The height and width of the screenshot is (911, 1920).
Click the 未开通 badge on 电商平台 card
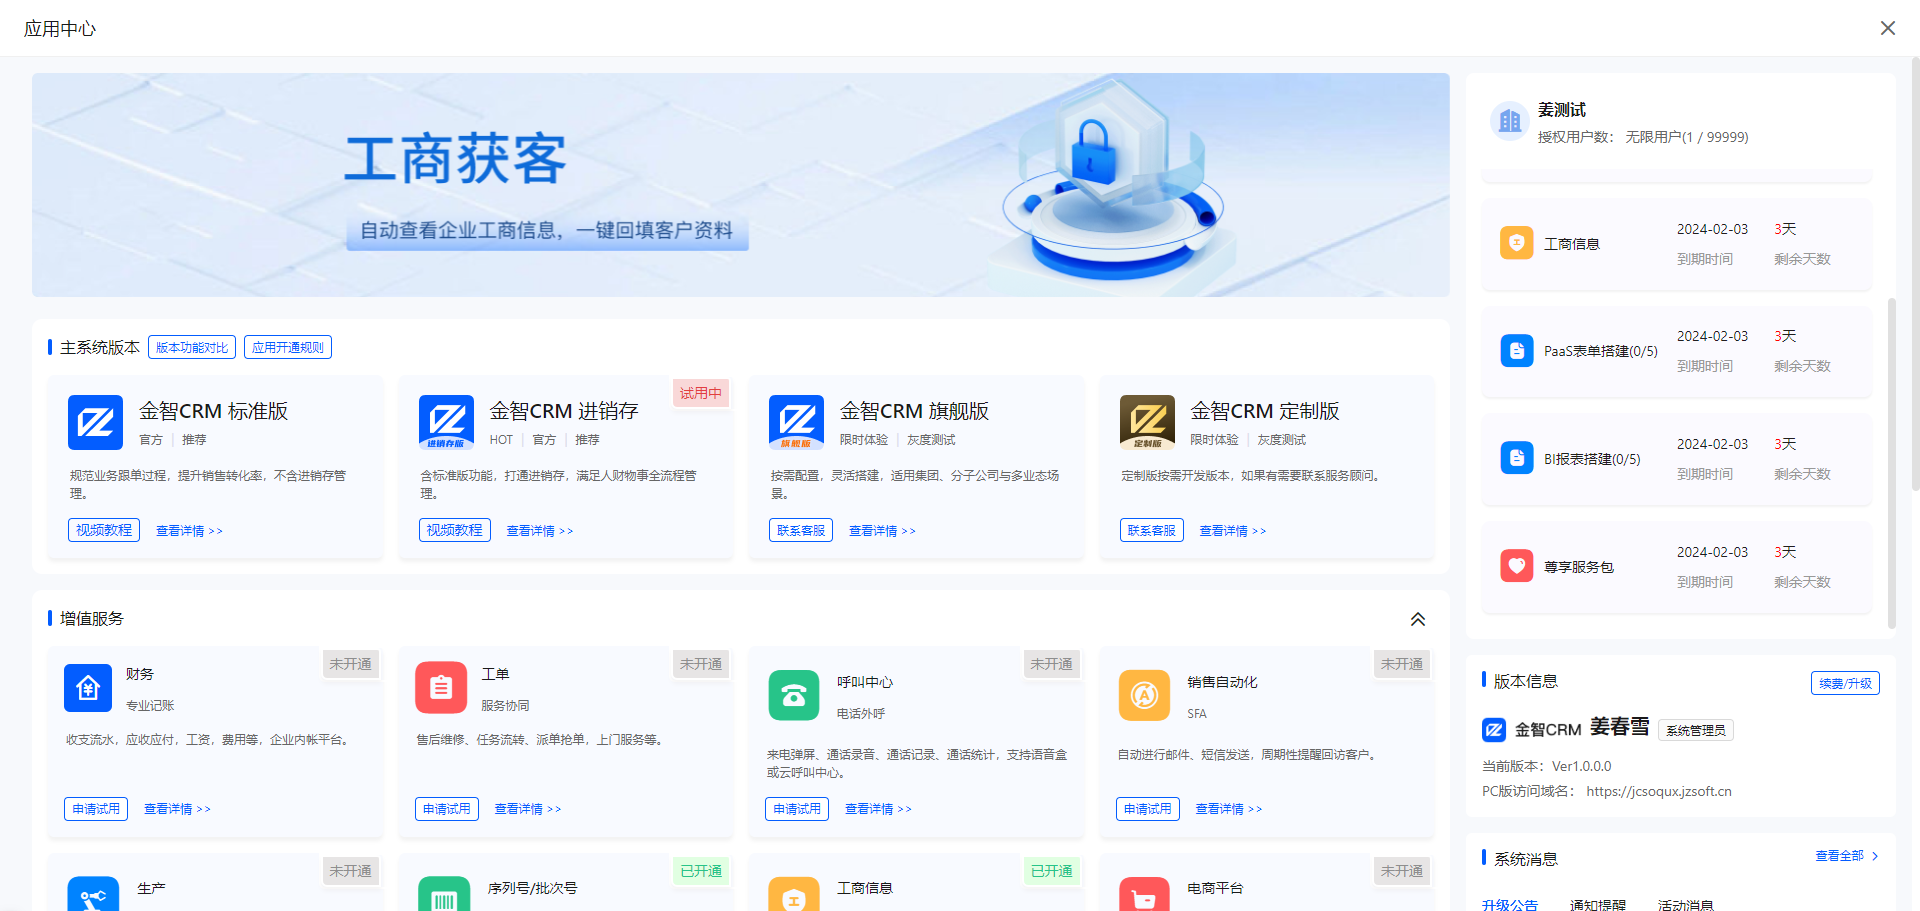point(1402,871)
